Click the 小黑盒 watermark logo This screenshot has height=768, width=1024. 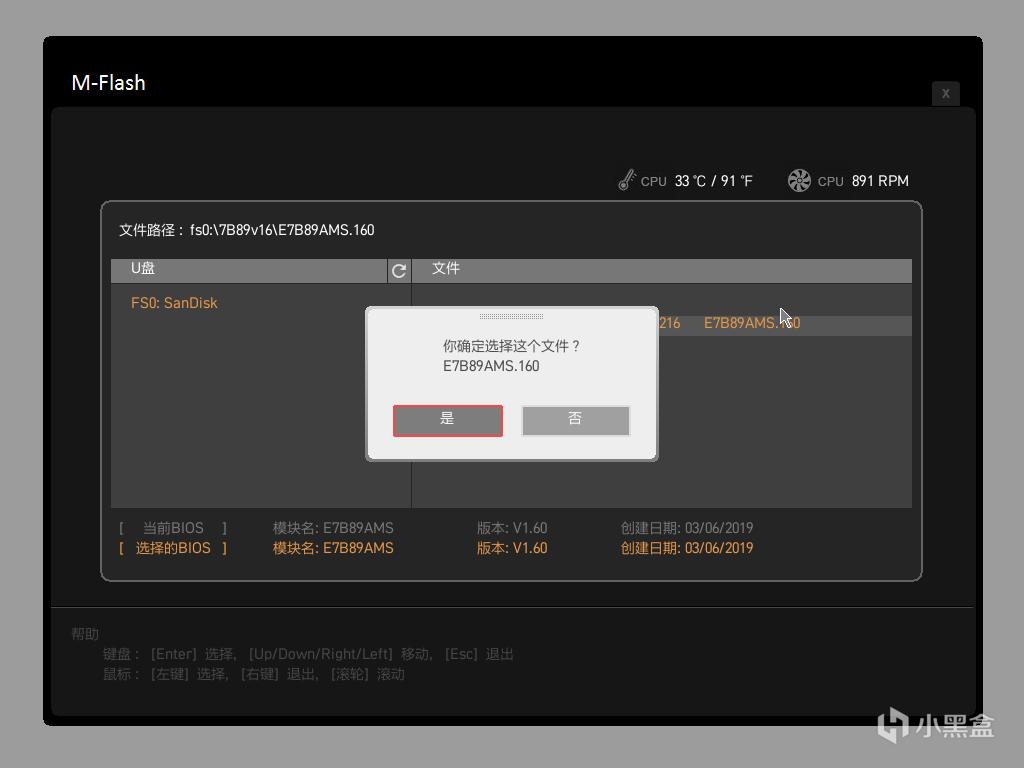(x=935, y=725)
